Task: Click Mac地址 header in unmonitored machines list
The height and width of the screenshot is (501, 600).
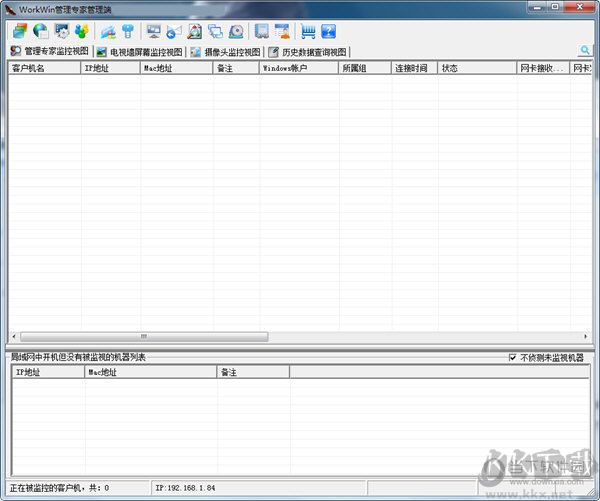Action: 151,372
